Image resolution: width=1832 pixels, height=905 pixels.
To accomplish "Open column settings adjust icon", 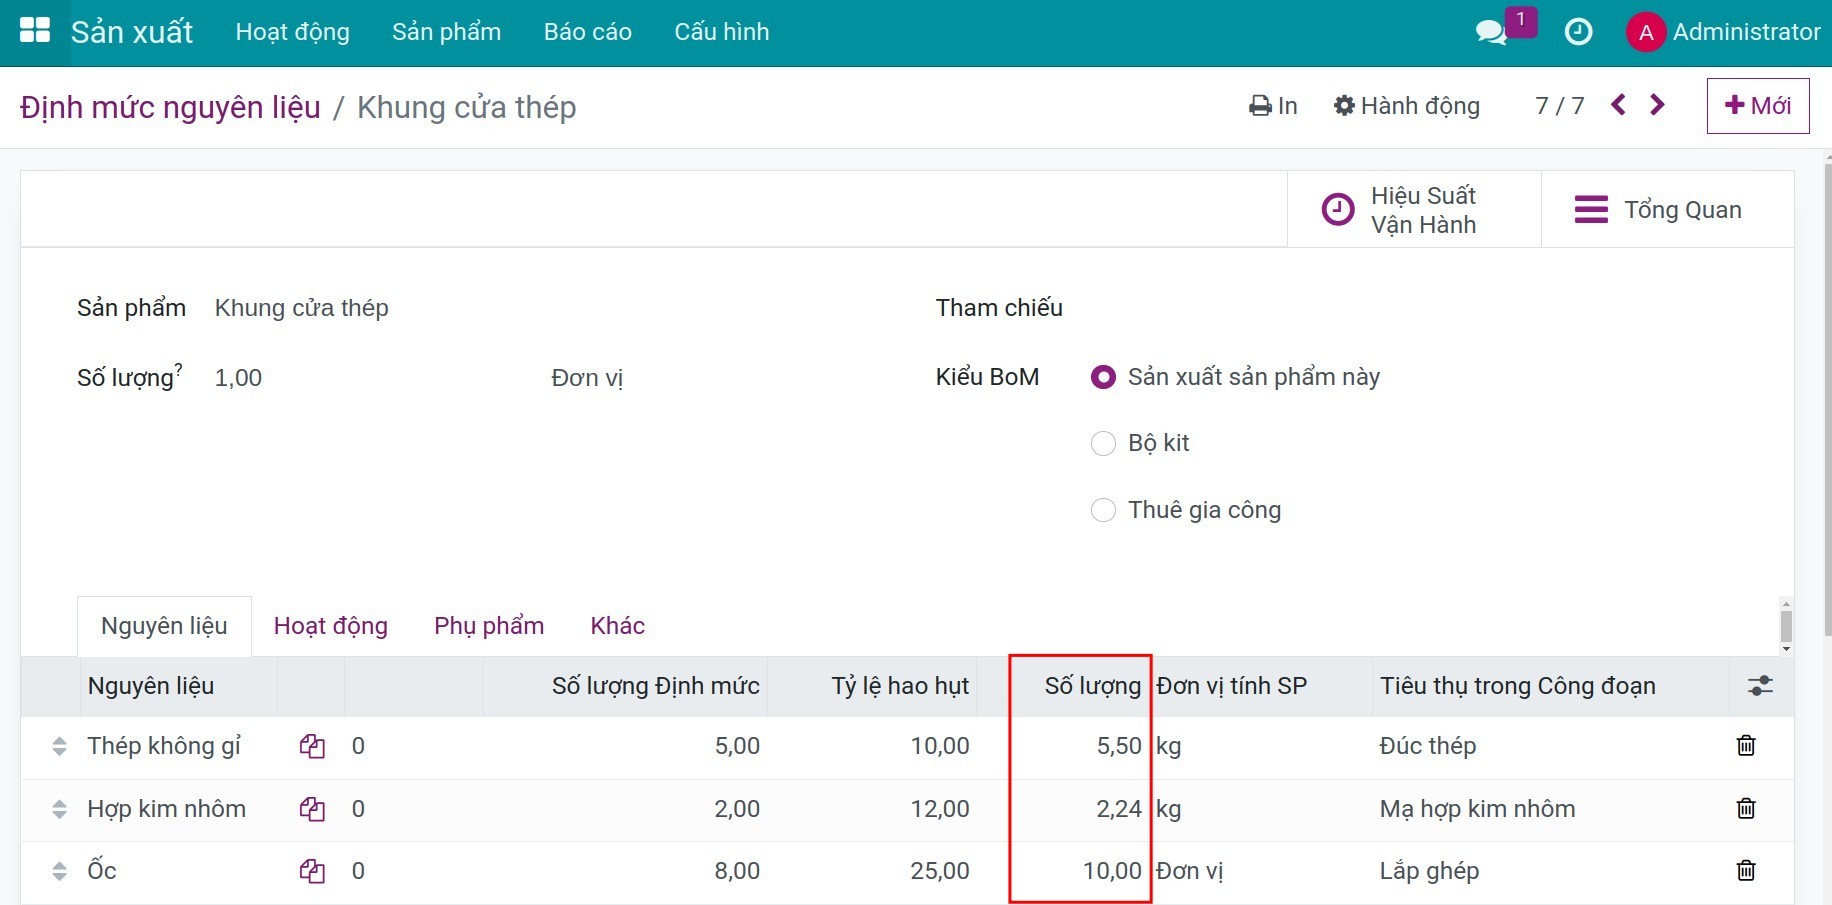I will (1760, 686).
